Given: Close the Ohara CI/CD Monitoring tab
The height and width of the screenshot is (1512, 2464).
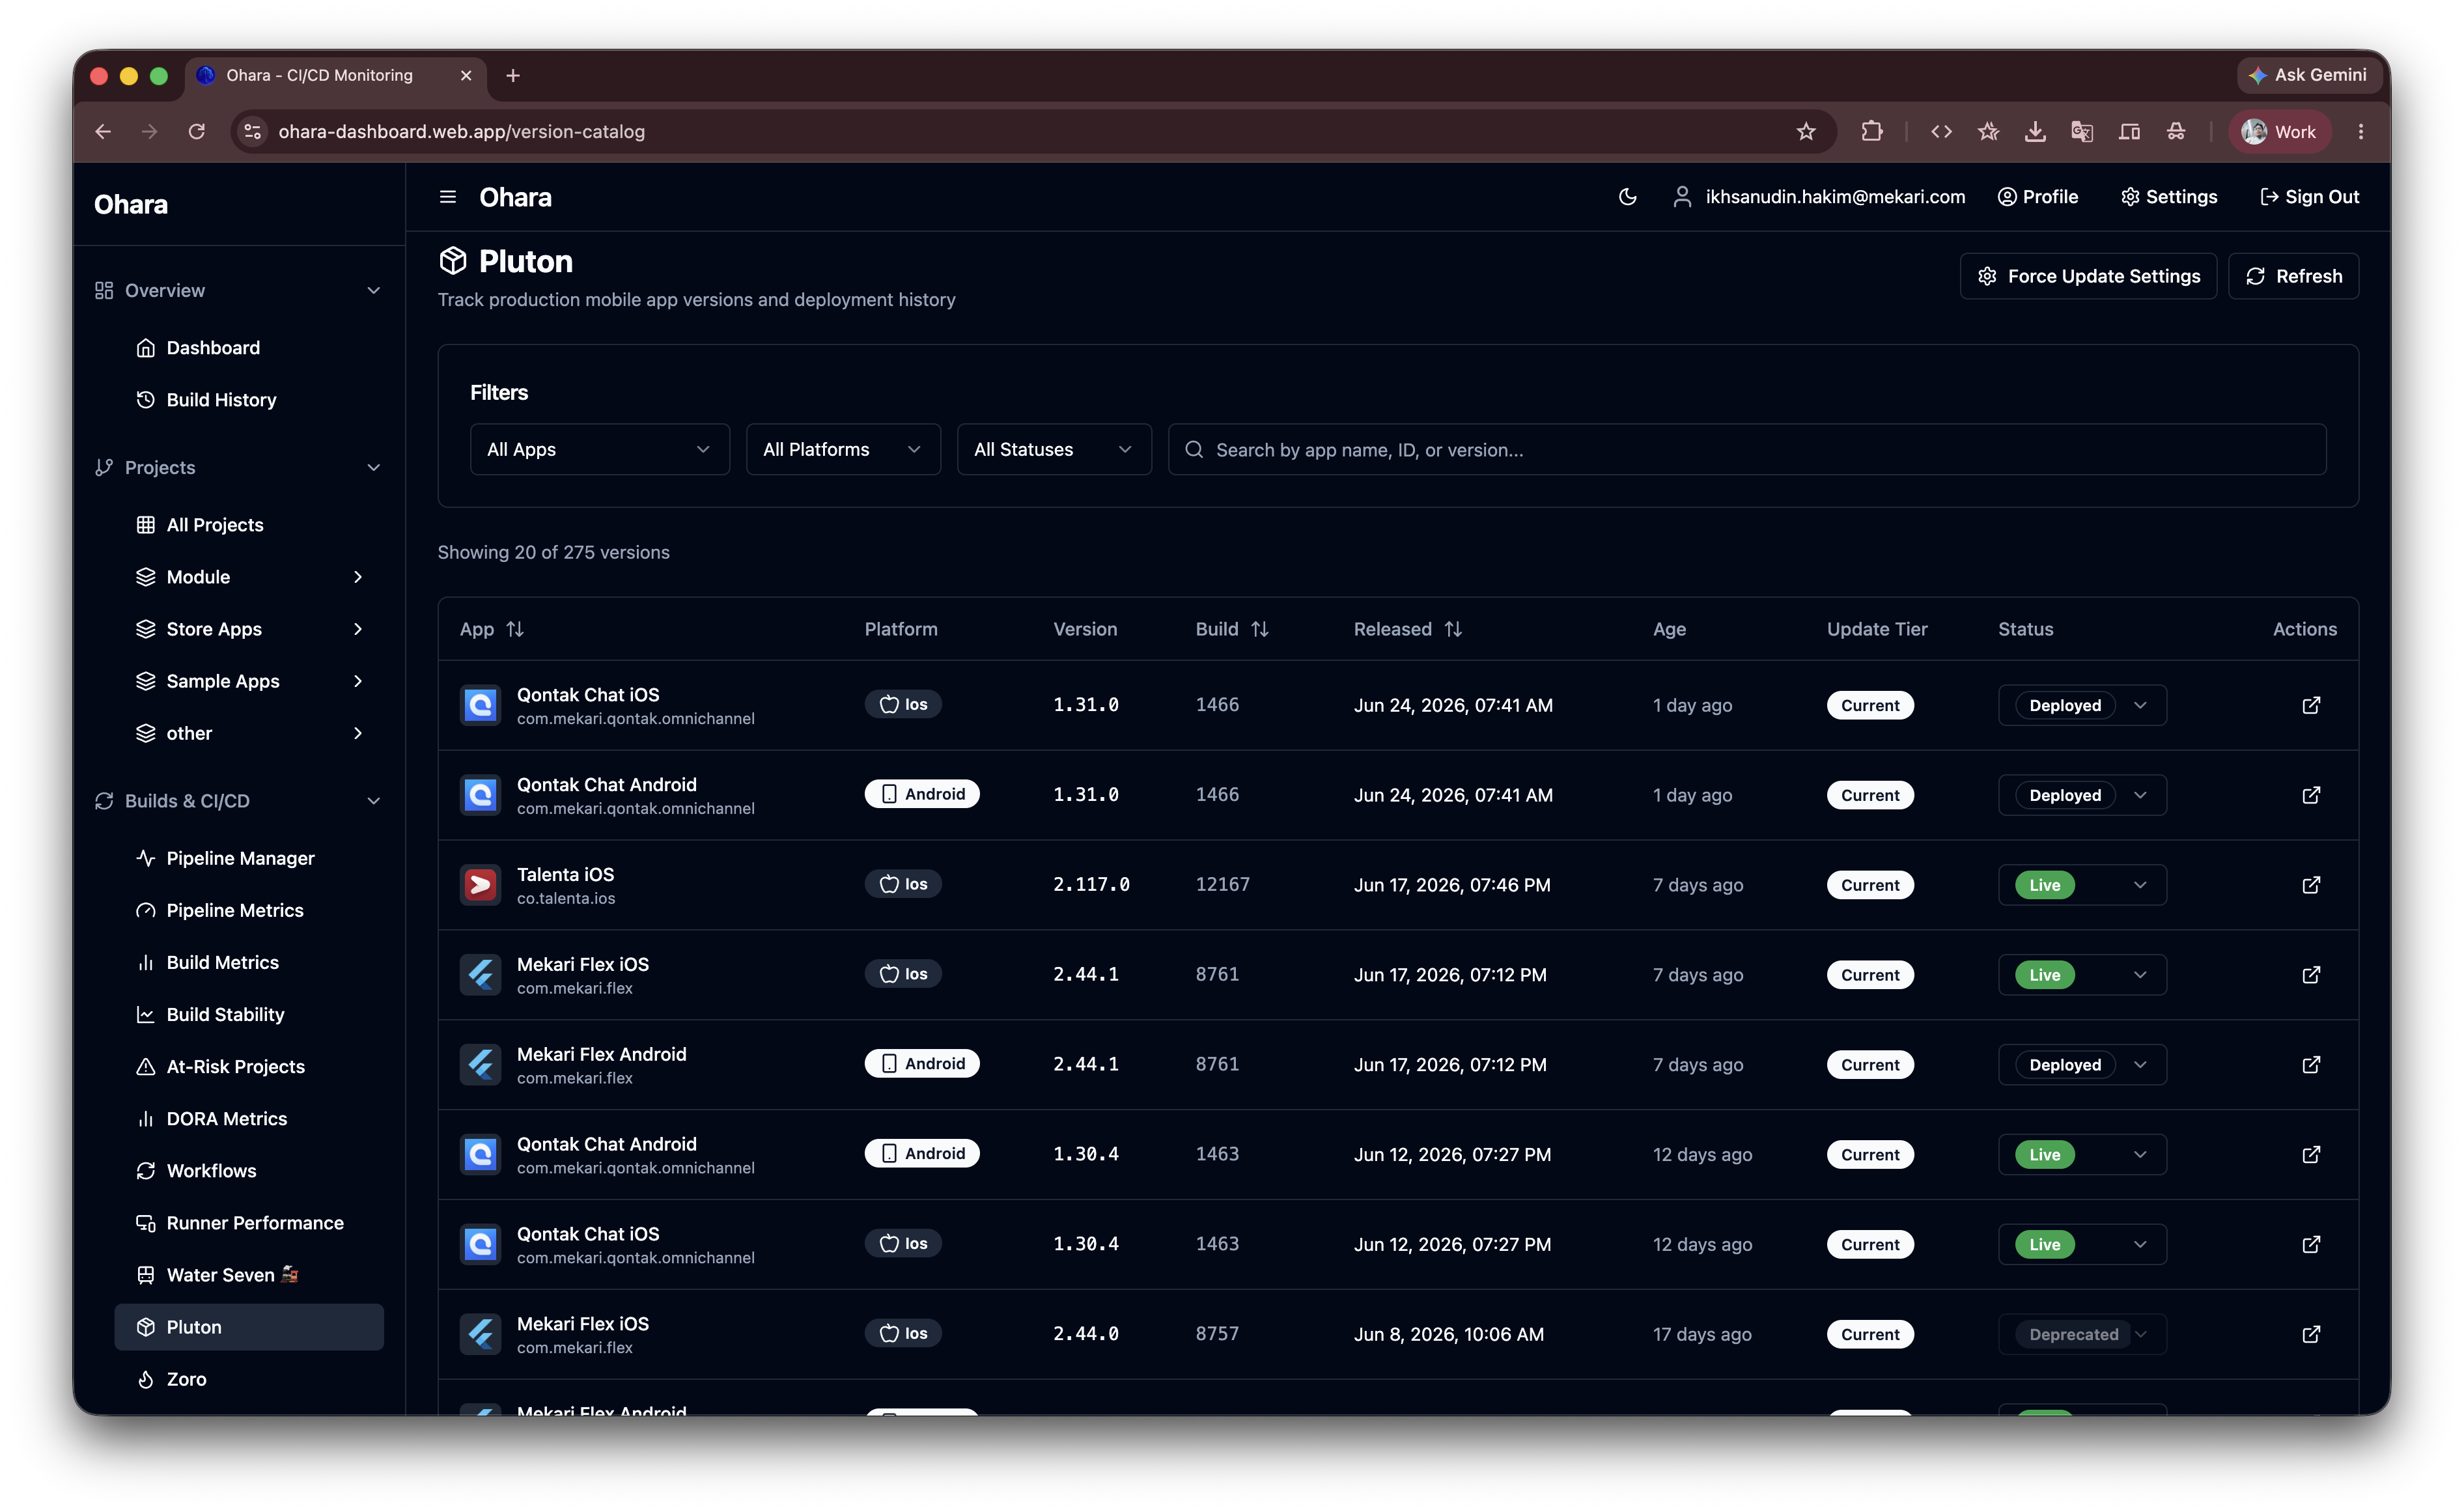Looking at the screenshot, I should (x=466, y=75).
